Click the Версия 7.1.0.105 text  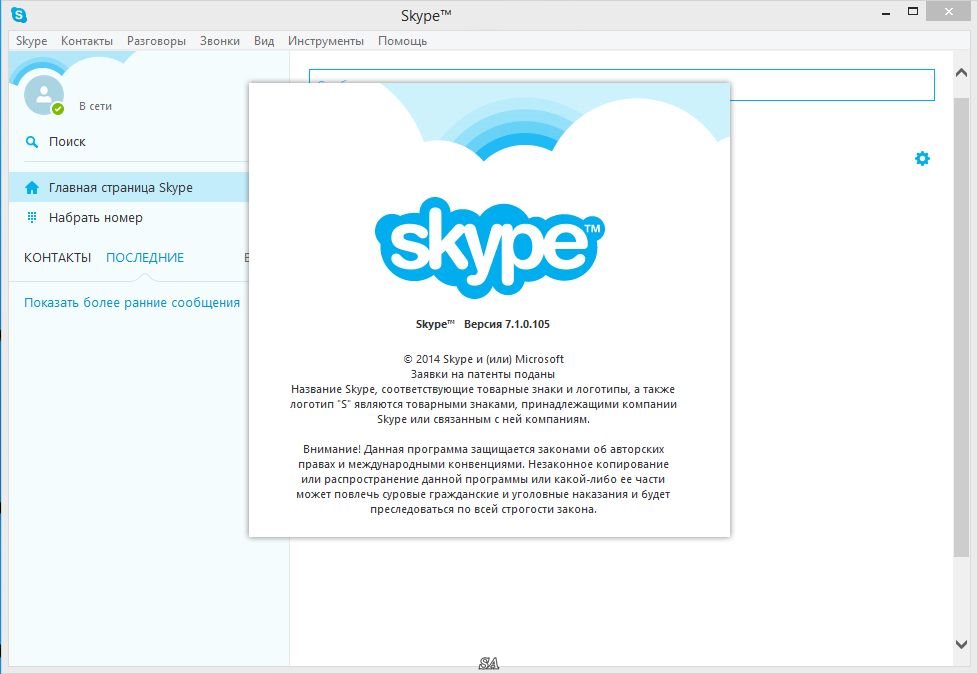point(507,324)
